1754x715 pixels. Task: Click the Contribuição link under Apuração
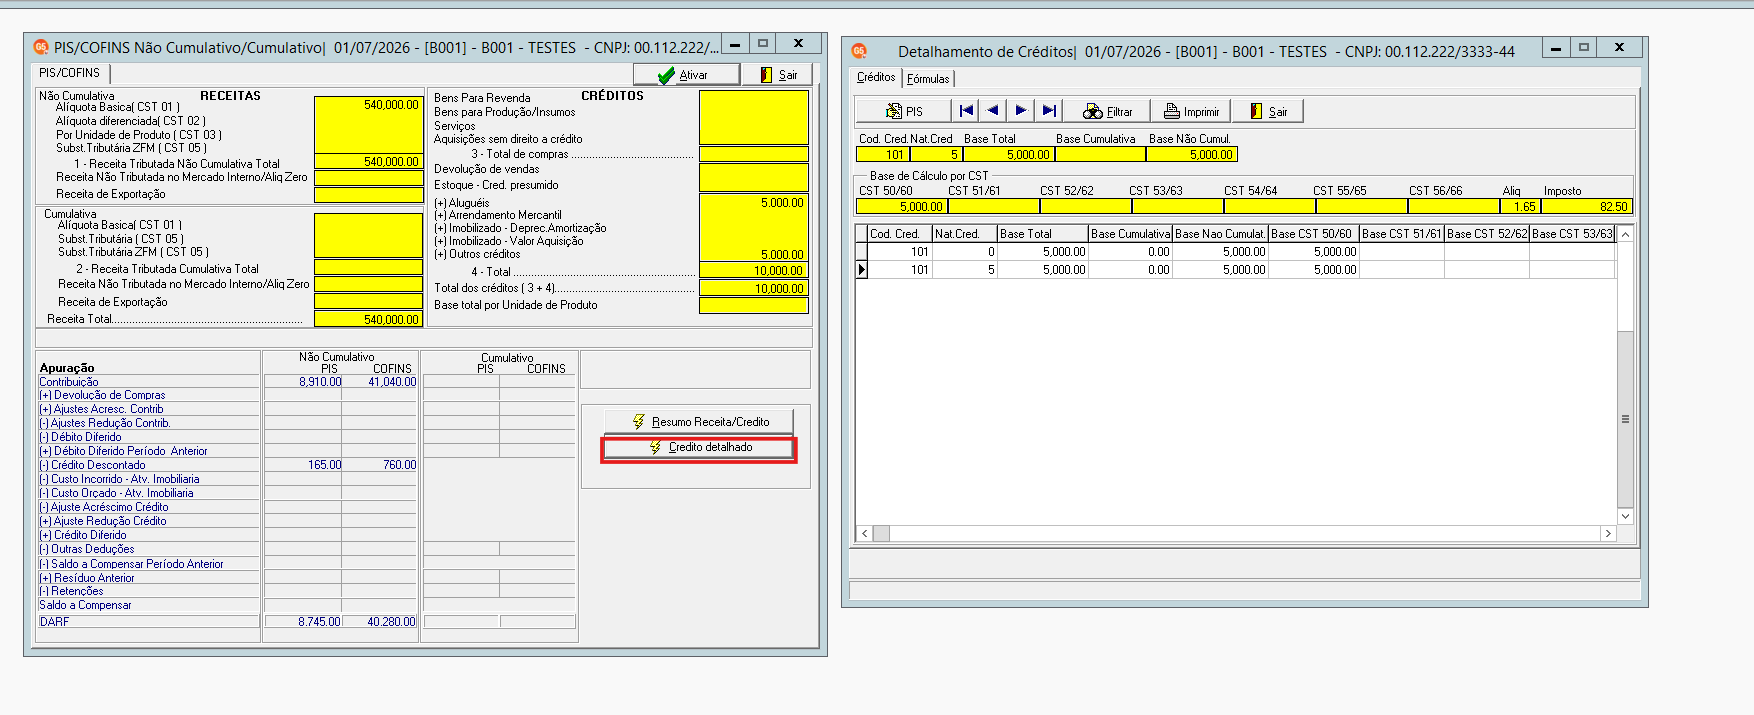(69, 382)
